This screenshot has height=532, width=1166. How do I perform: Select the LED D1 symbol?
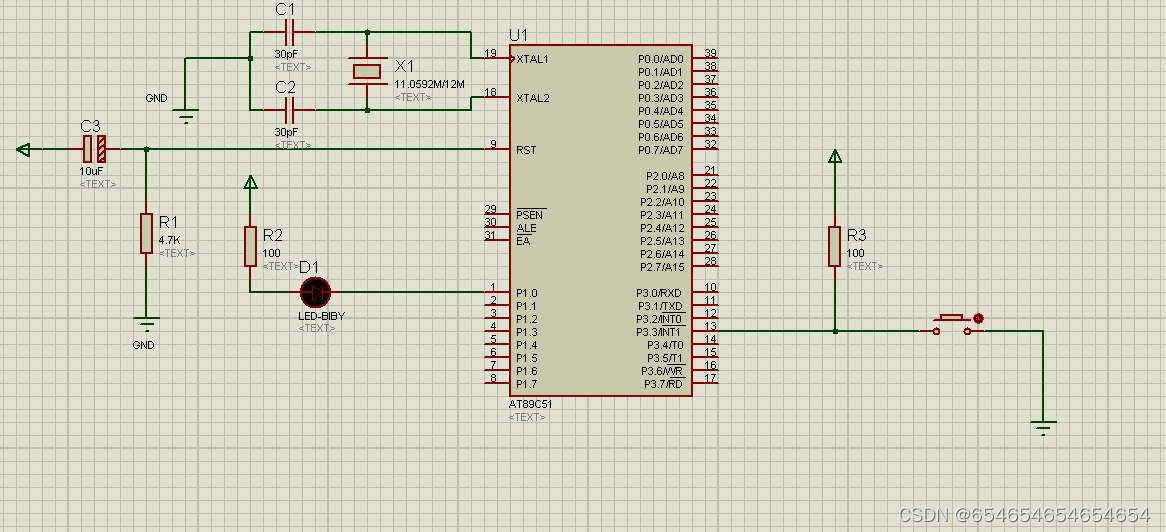[315, 292]
